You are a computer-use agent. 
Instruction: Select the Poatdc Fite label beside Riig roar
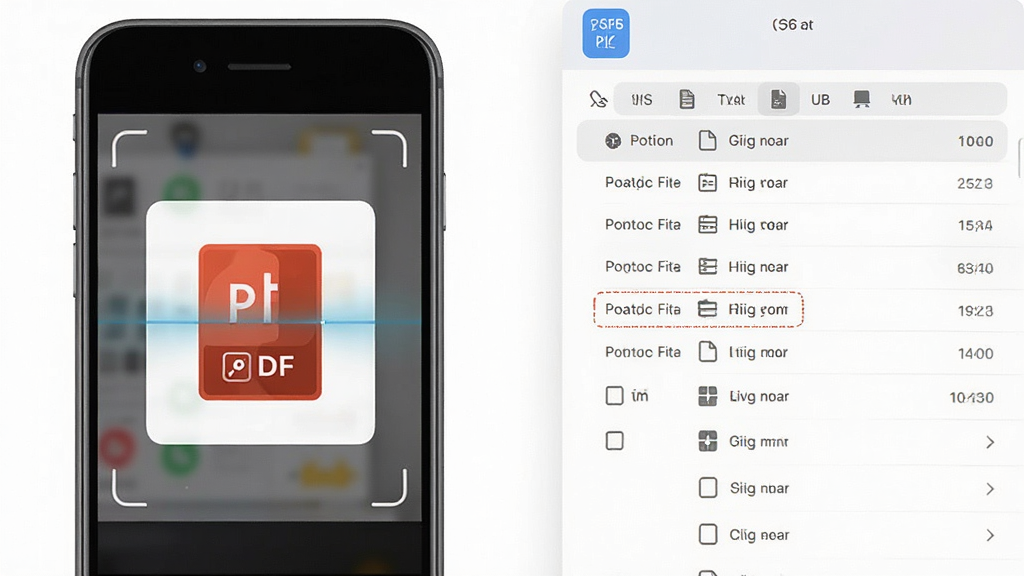pos(643,182)
